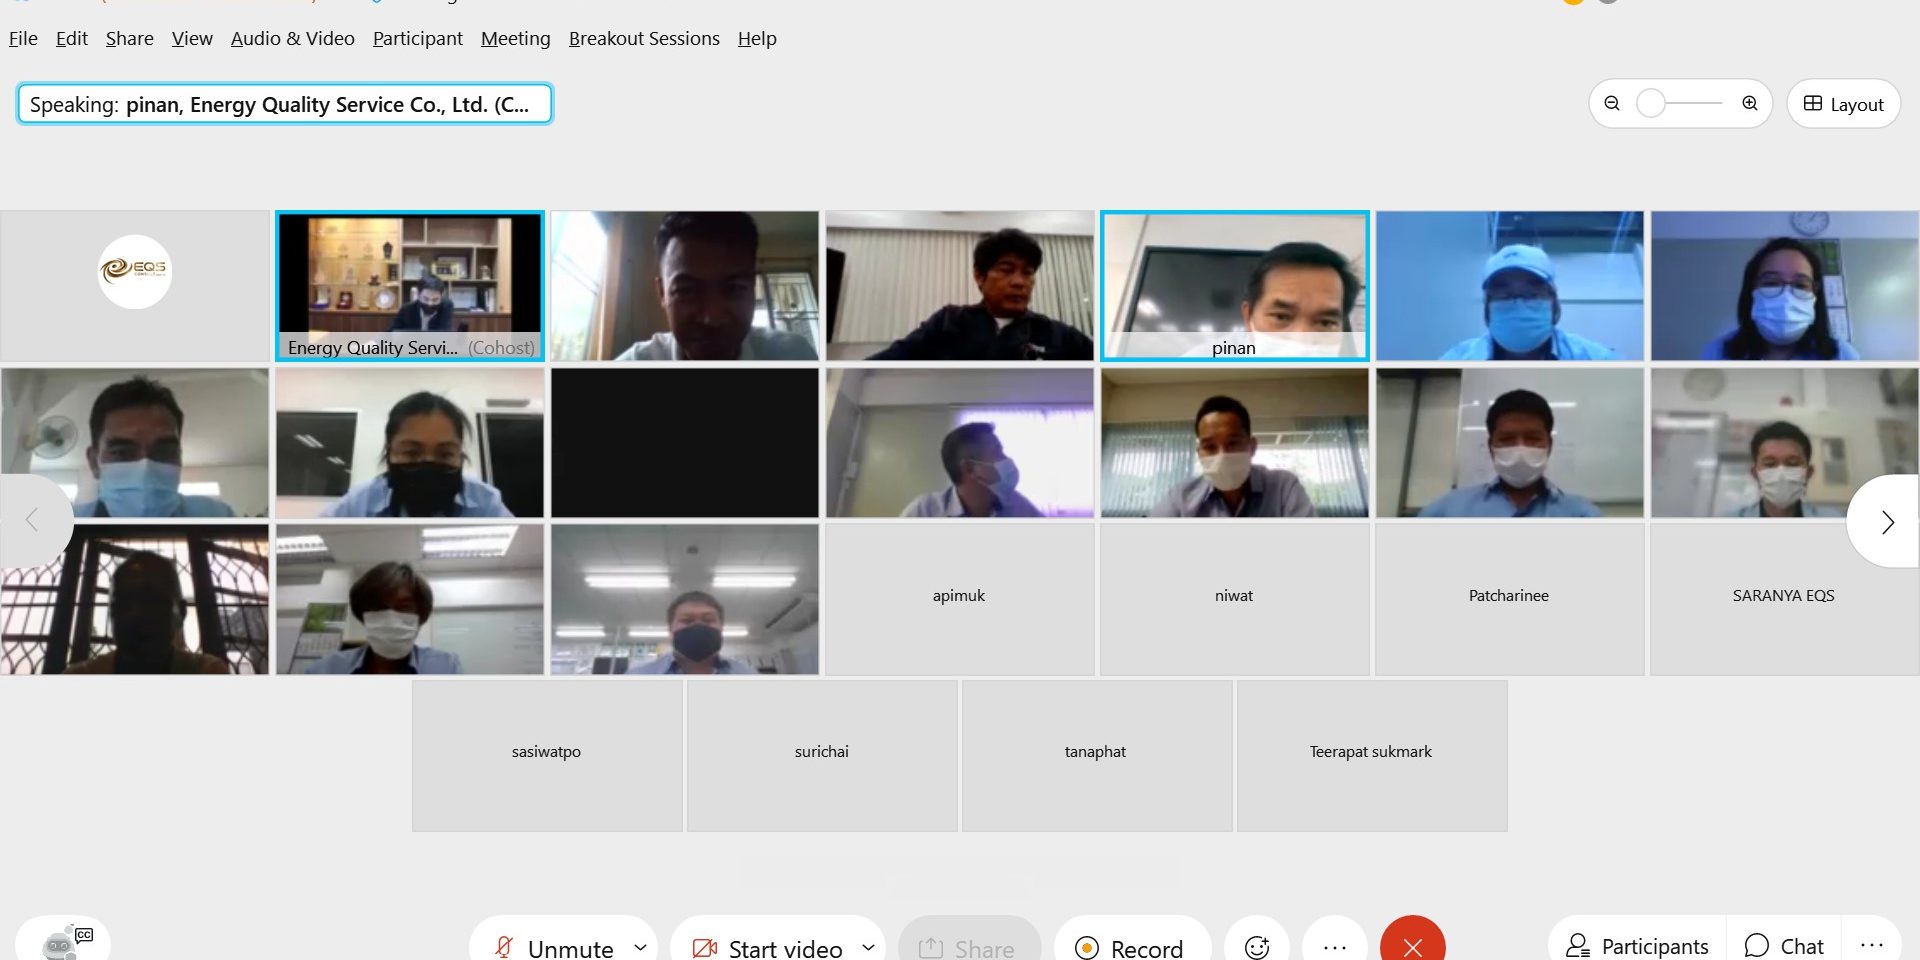Open the Audio & Video menu
This screenshot has height=960, width=1920.
coord(292,38)
